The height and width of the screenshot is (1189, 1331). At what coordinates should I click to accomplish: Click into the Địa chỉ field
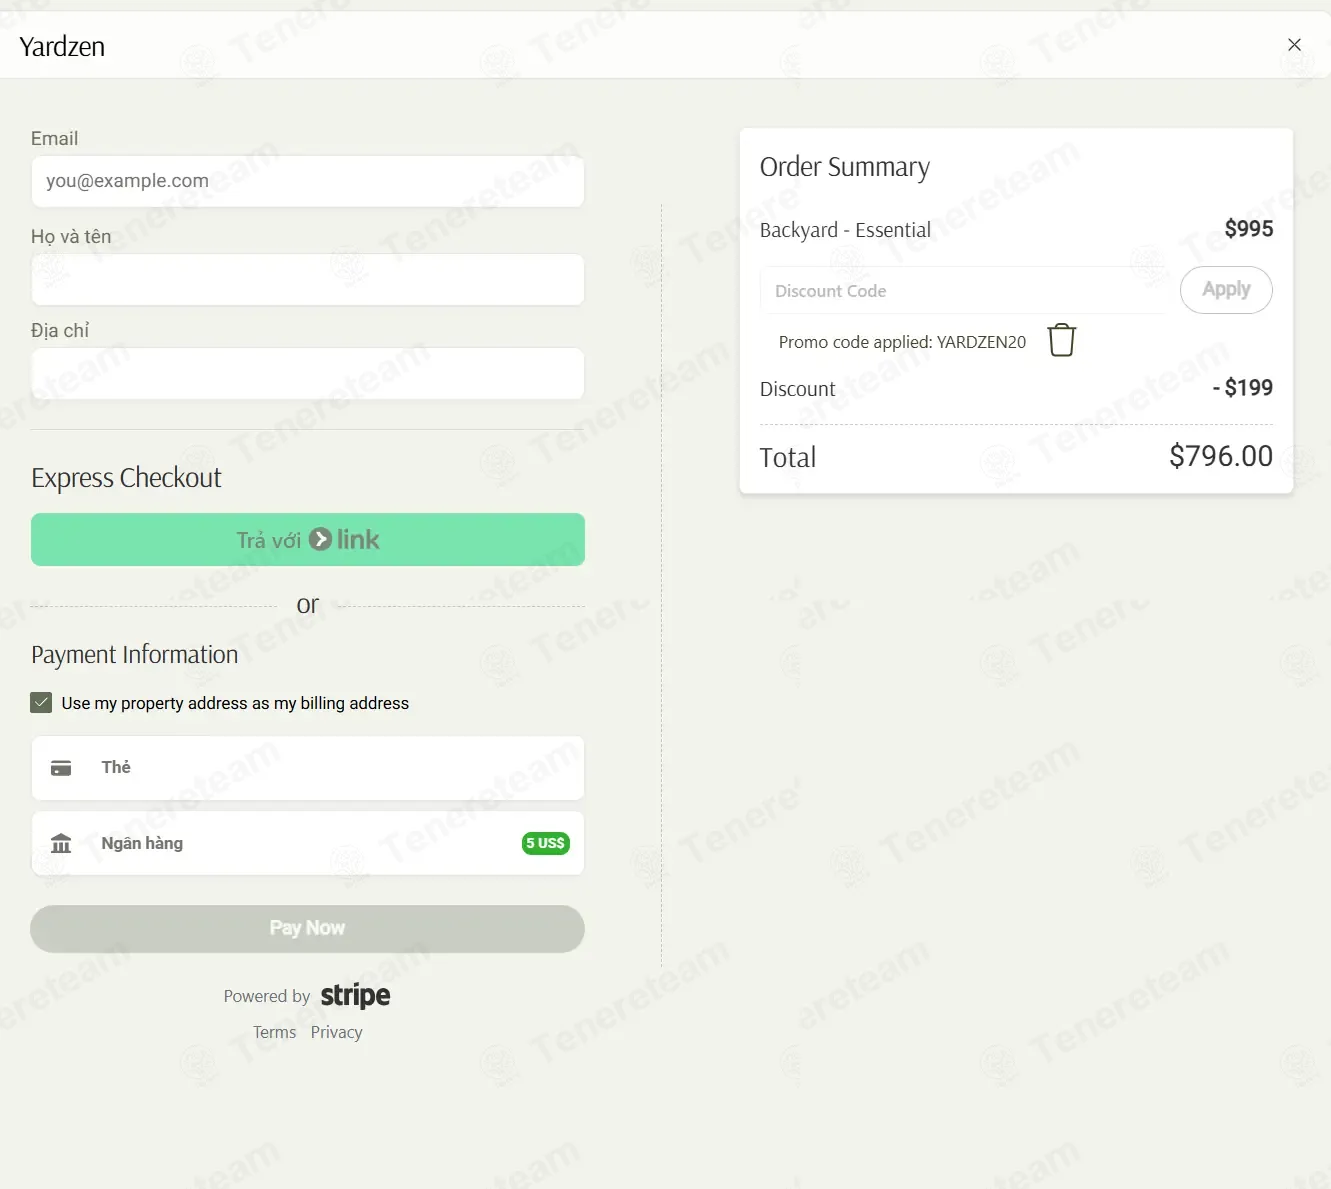point(307,374)
